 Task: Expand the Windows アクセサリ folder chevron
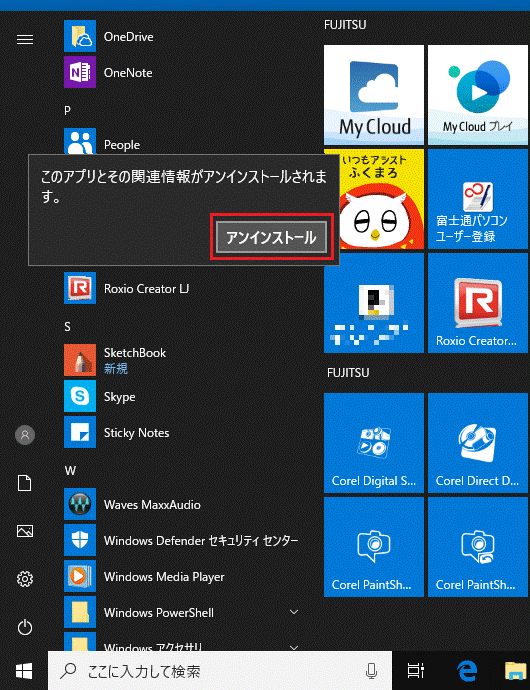294,647
